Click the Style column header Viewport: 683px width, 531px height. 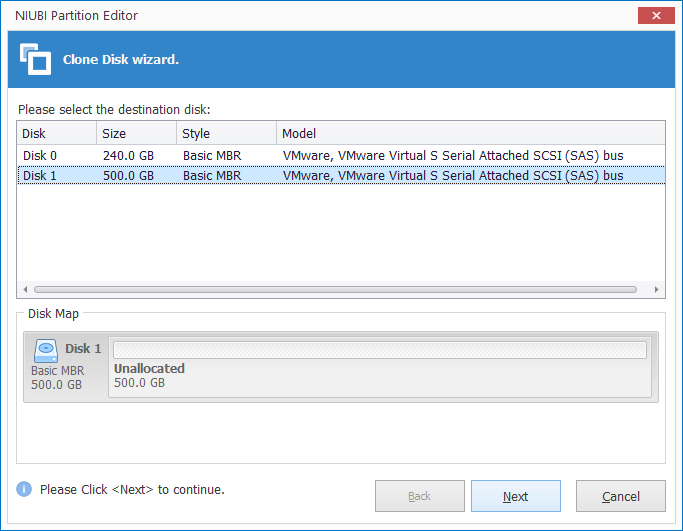[226, 133]
